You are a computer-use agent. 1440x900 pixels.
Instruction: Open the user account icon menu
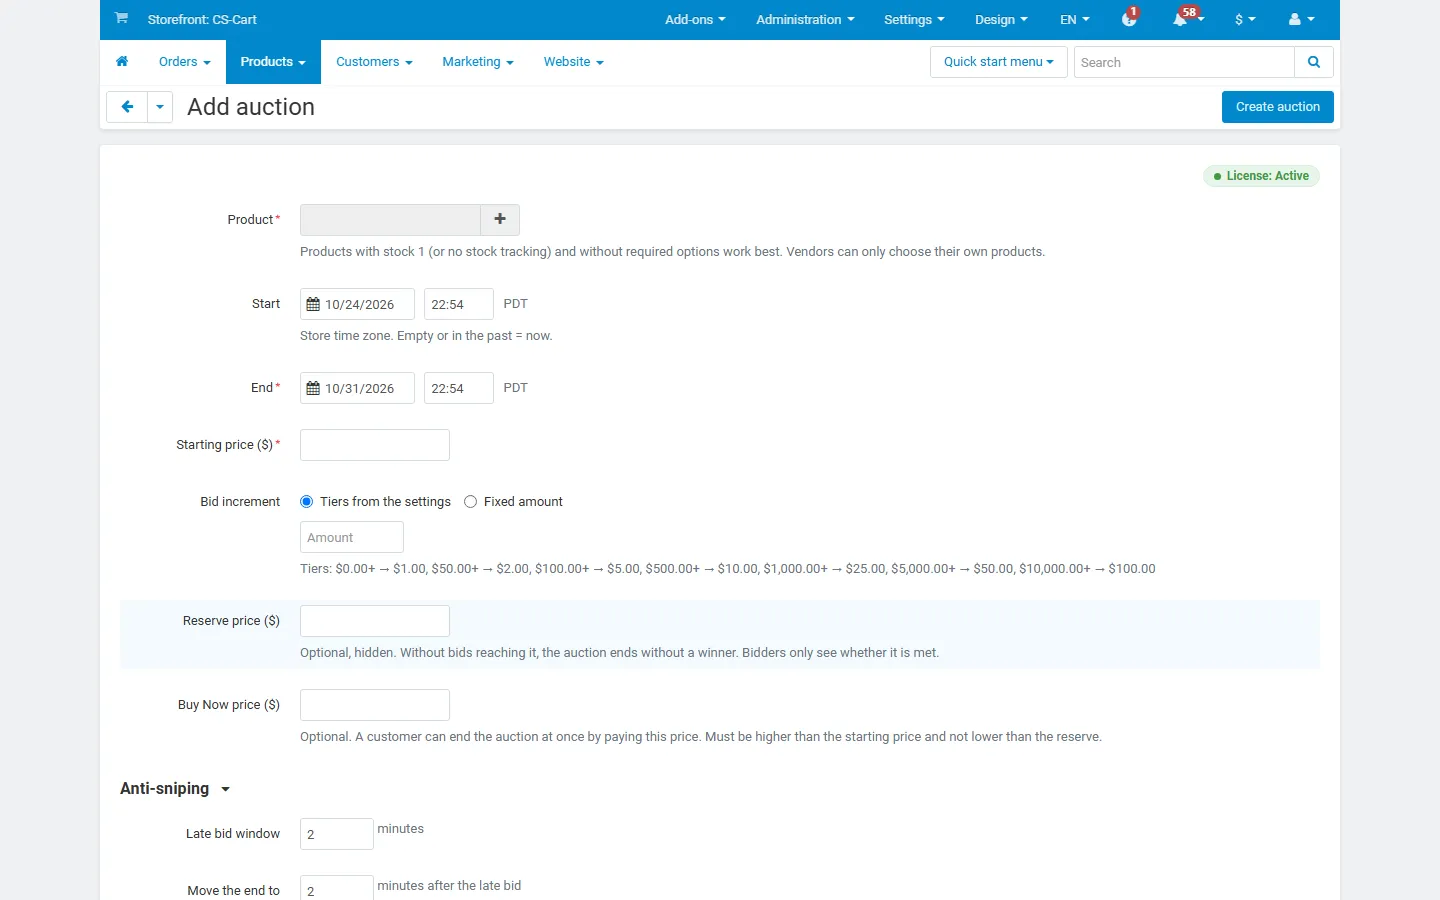tap(1301, 20)
